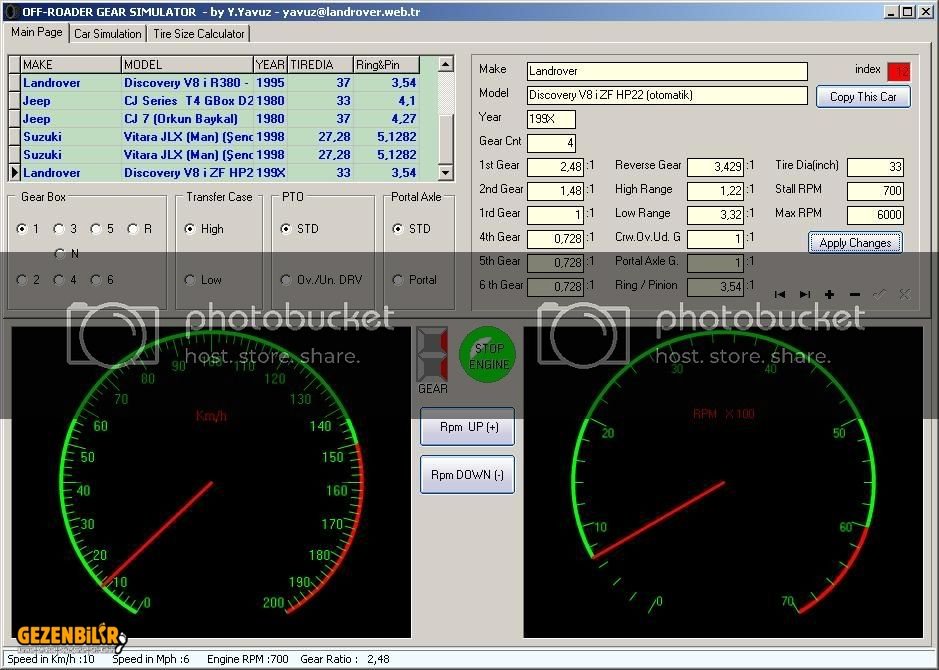Click the MAKE column header
This screenshot has height=670, width=939.
71,65
